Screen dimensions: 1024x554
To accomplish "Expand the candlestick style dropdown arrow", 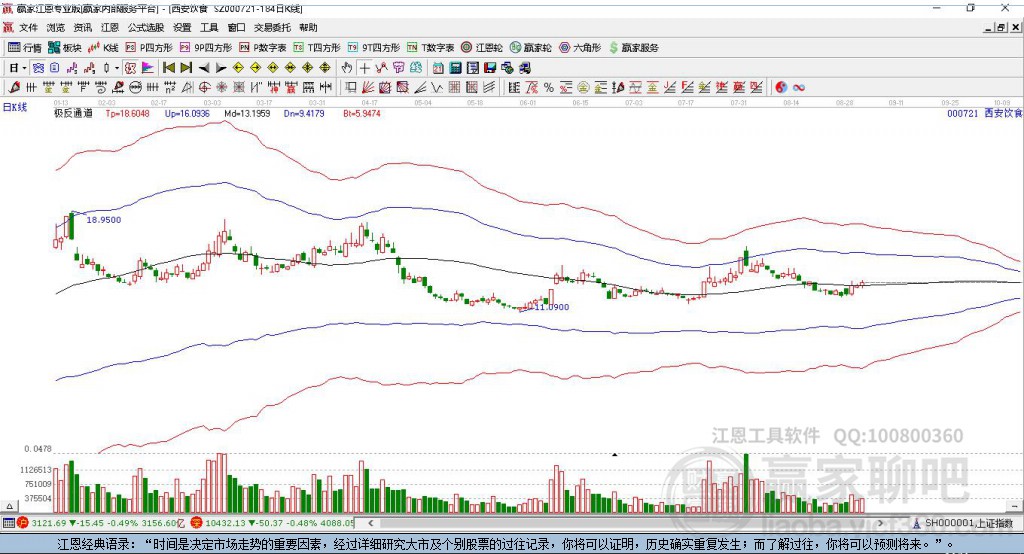I will coord(116,68).
